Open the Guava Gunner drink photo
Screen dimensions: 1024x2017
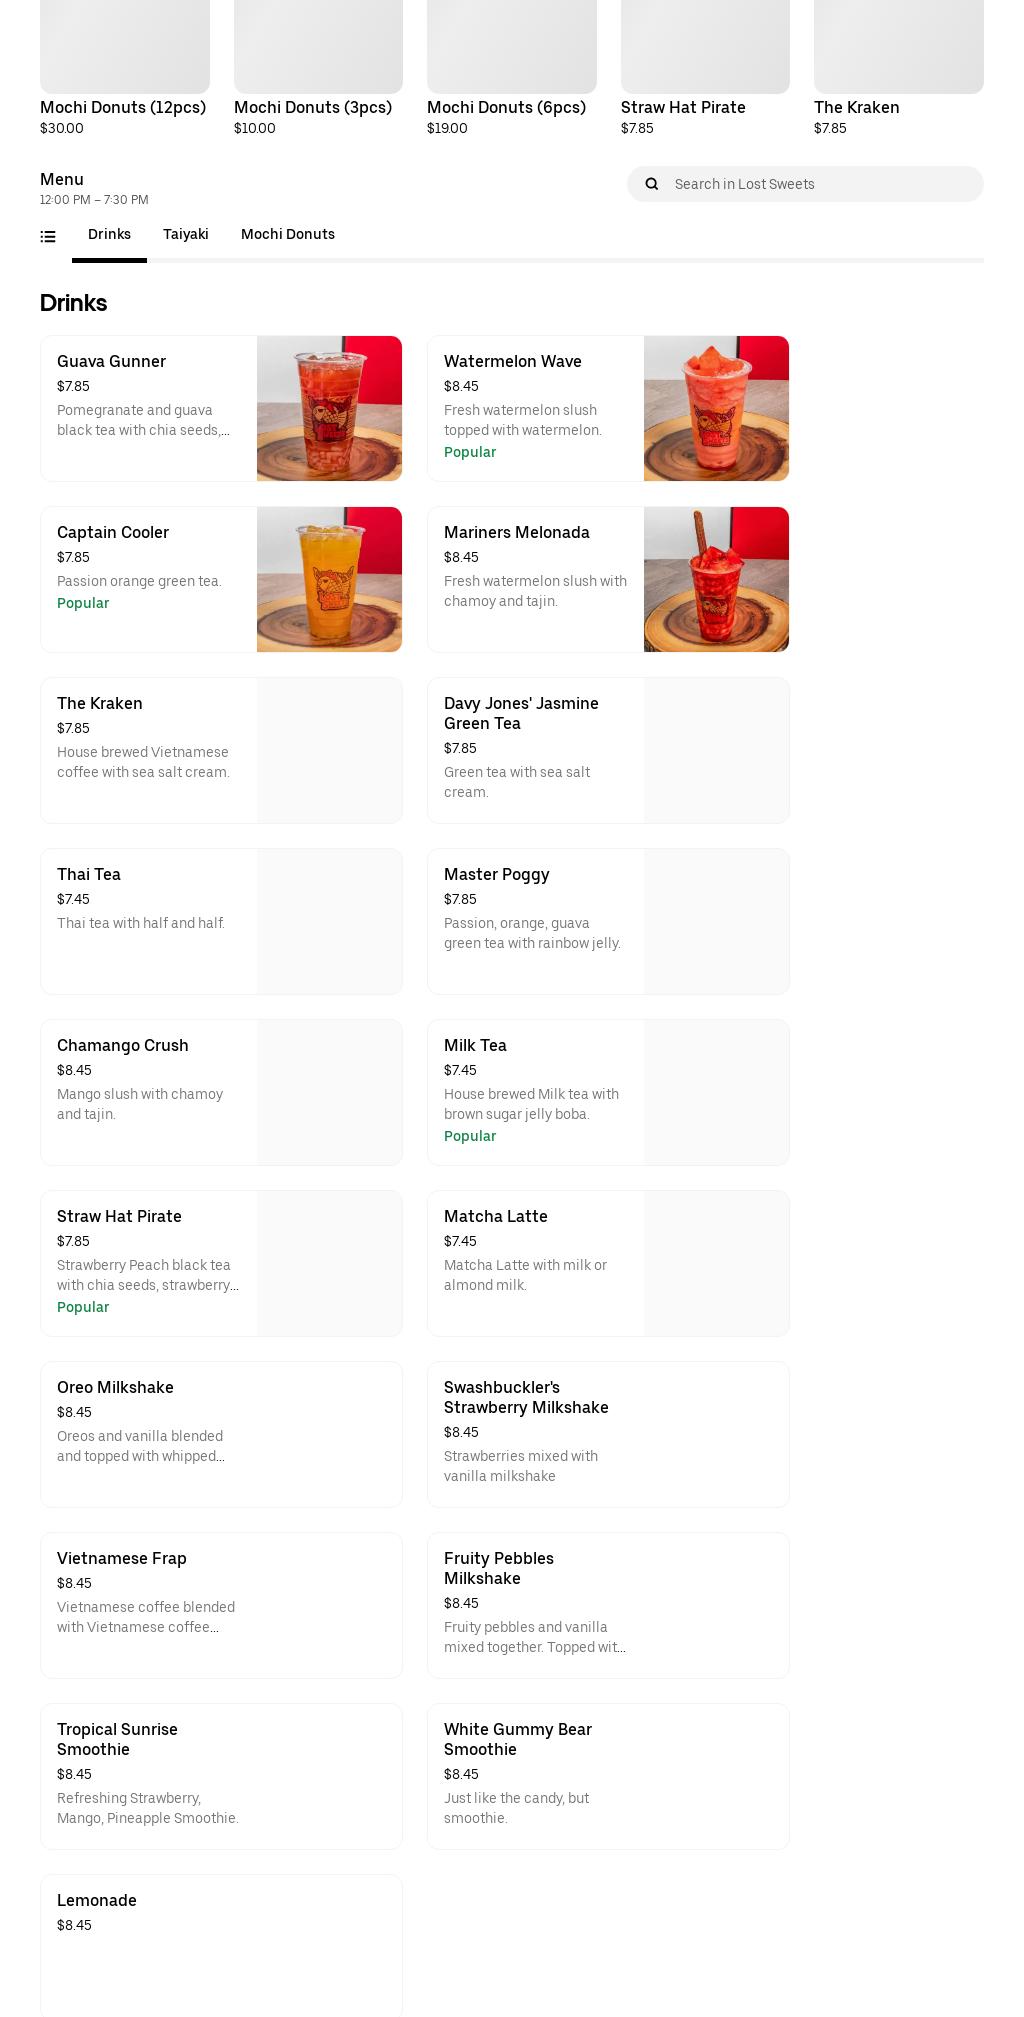coord(329,408)
